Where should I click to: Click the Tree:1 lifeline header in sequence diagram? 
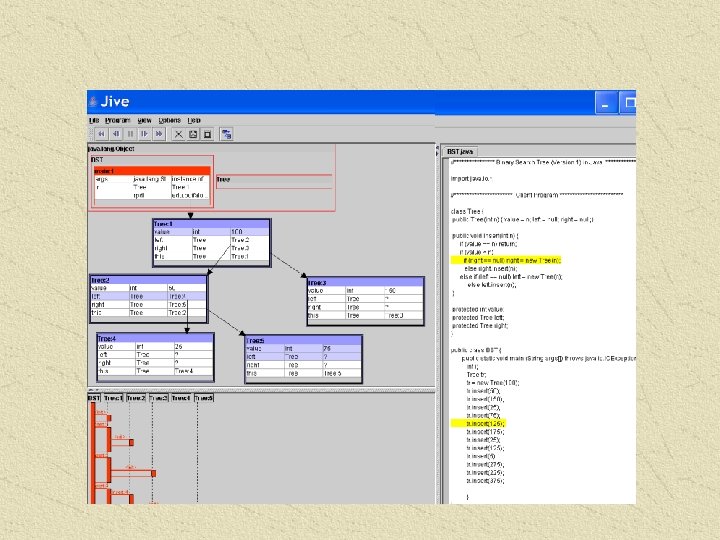click(x=113, y=398)
